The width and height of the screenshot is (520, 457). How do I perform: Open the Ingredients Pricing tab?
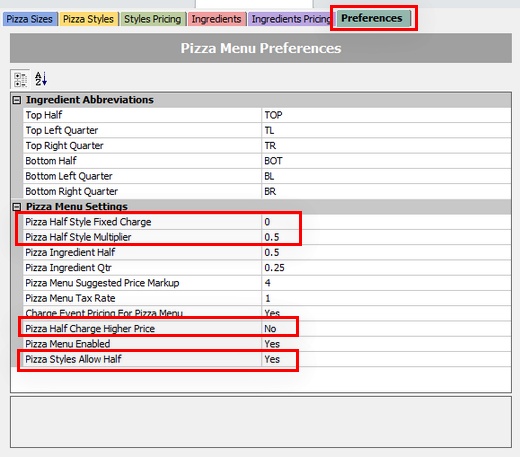[x=290, y=19]
